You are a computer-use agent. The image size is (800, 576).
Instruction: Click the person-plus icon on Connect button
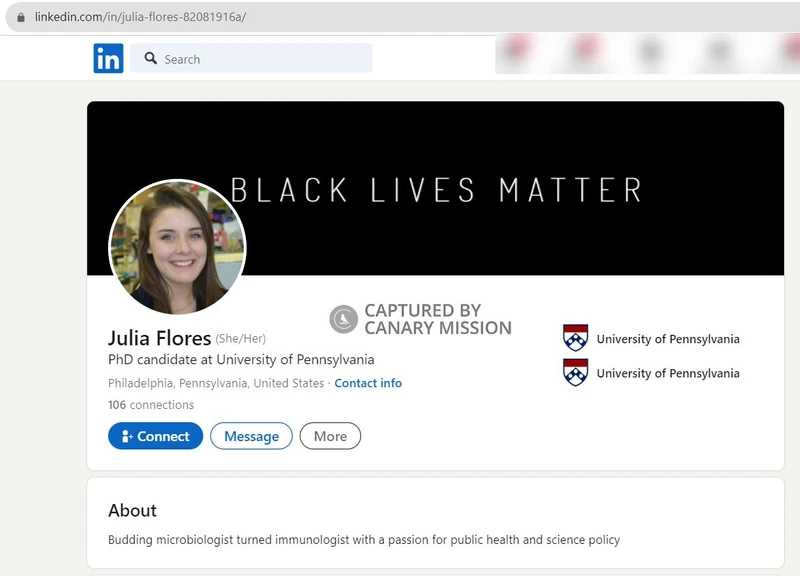(124, 436)
